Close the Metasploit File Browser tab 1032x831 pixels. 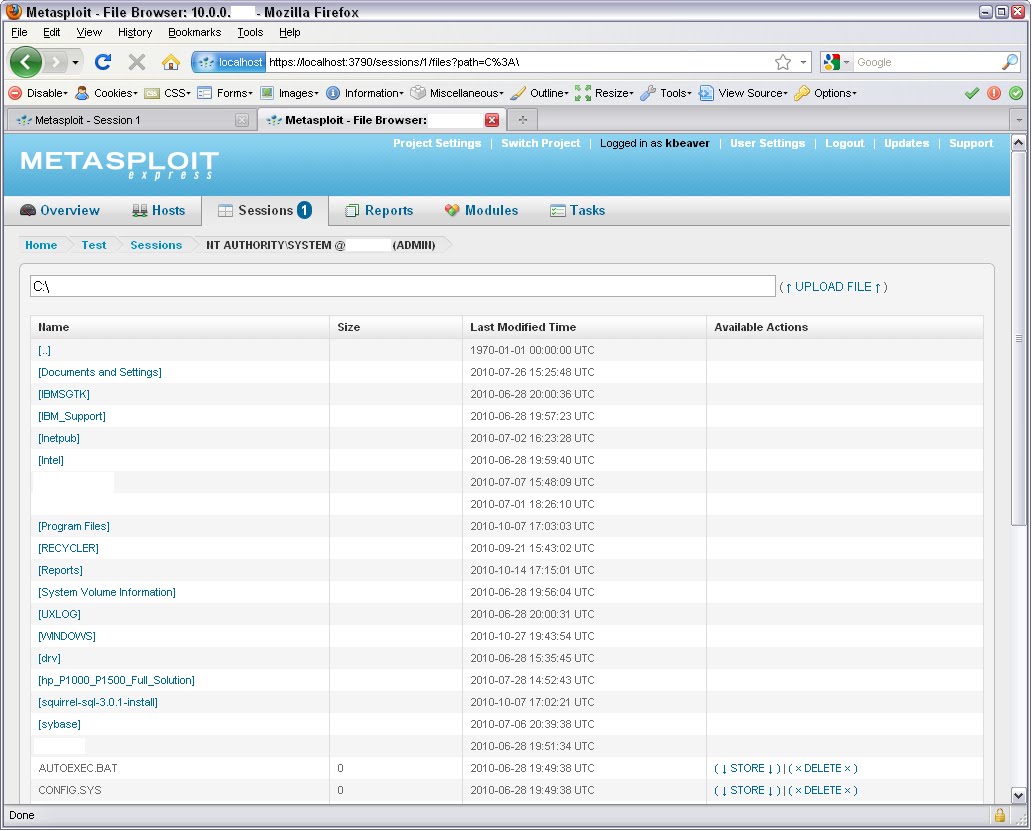(492, 120)
